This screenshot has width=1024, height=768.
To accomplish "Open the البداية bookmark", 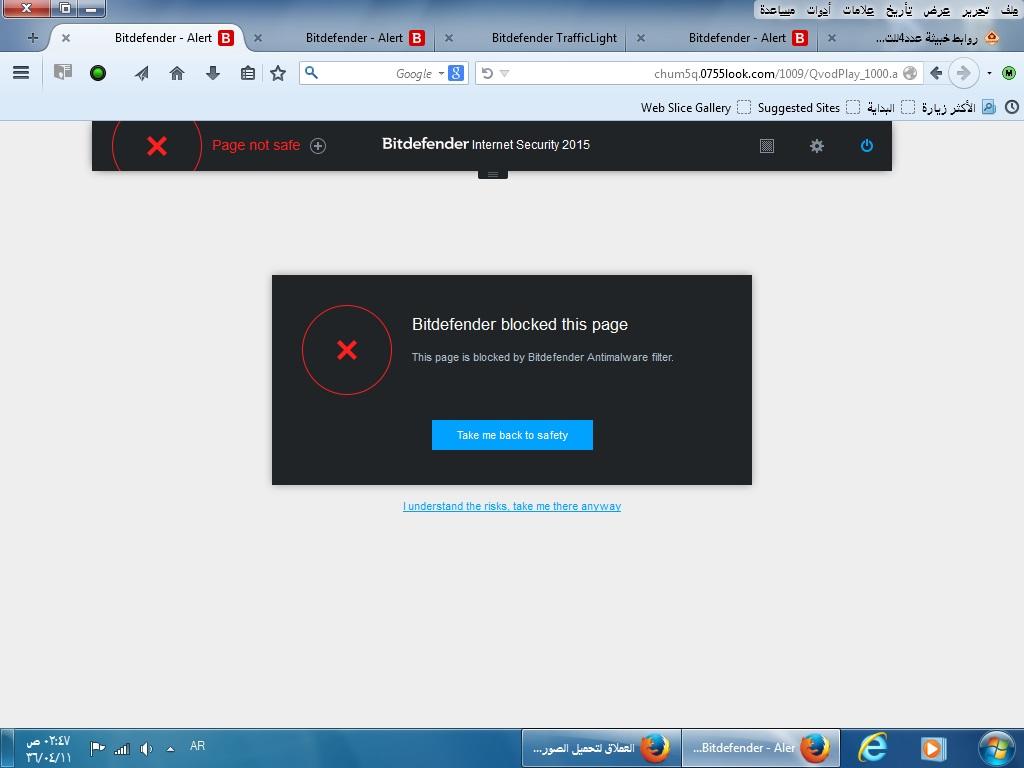I will click(890, 107).
